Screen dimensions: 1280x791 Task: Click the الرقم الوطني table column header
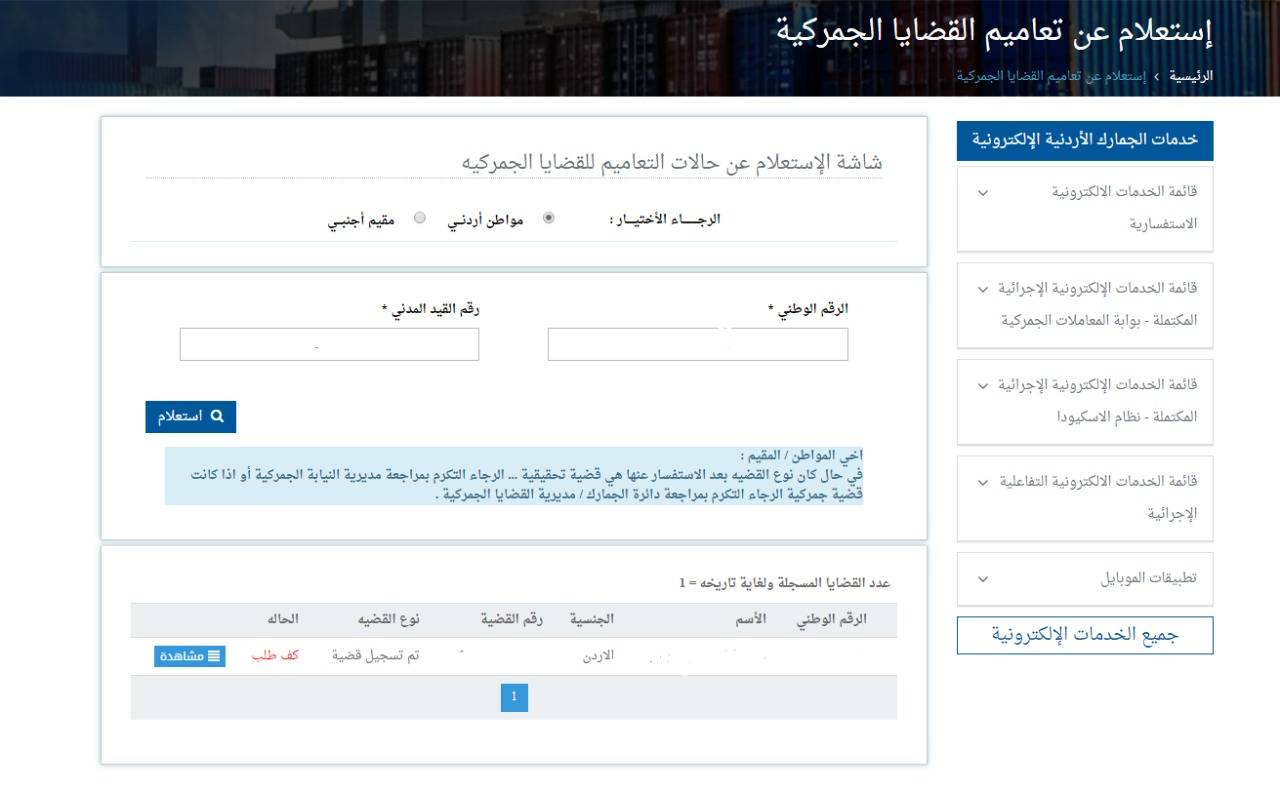831,620
